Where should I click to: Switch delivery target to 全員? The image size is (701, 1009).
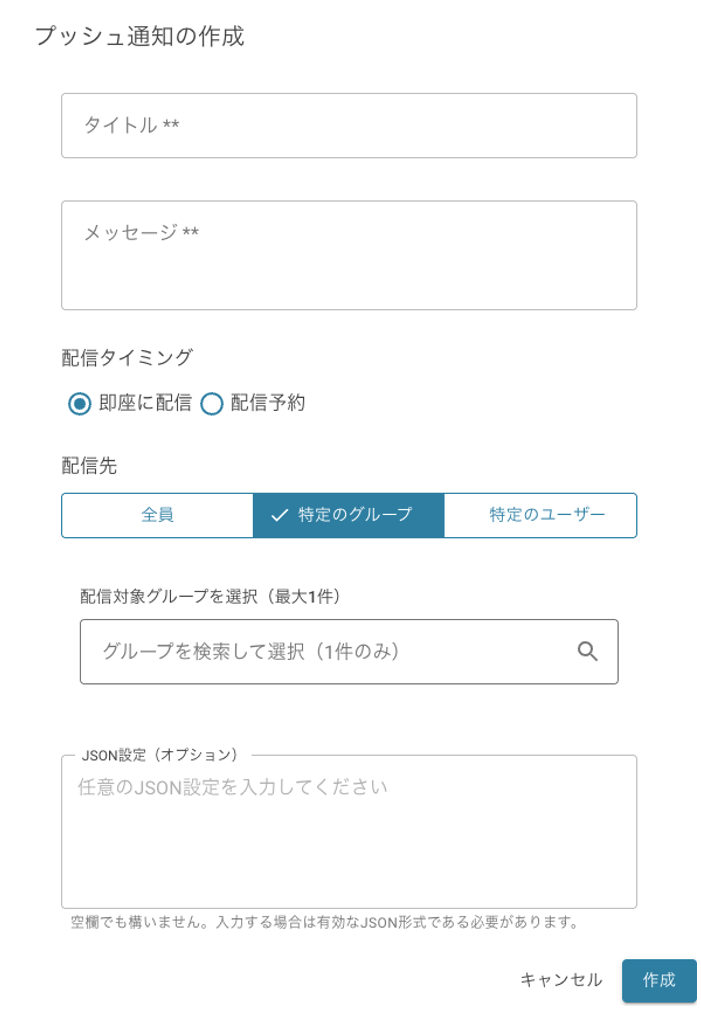[157, 515]
